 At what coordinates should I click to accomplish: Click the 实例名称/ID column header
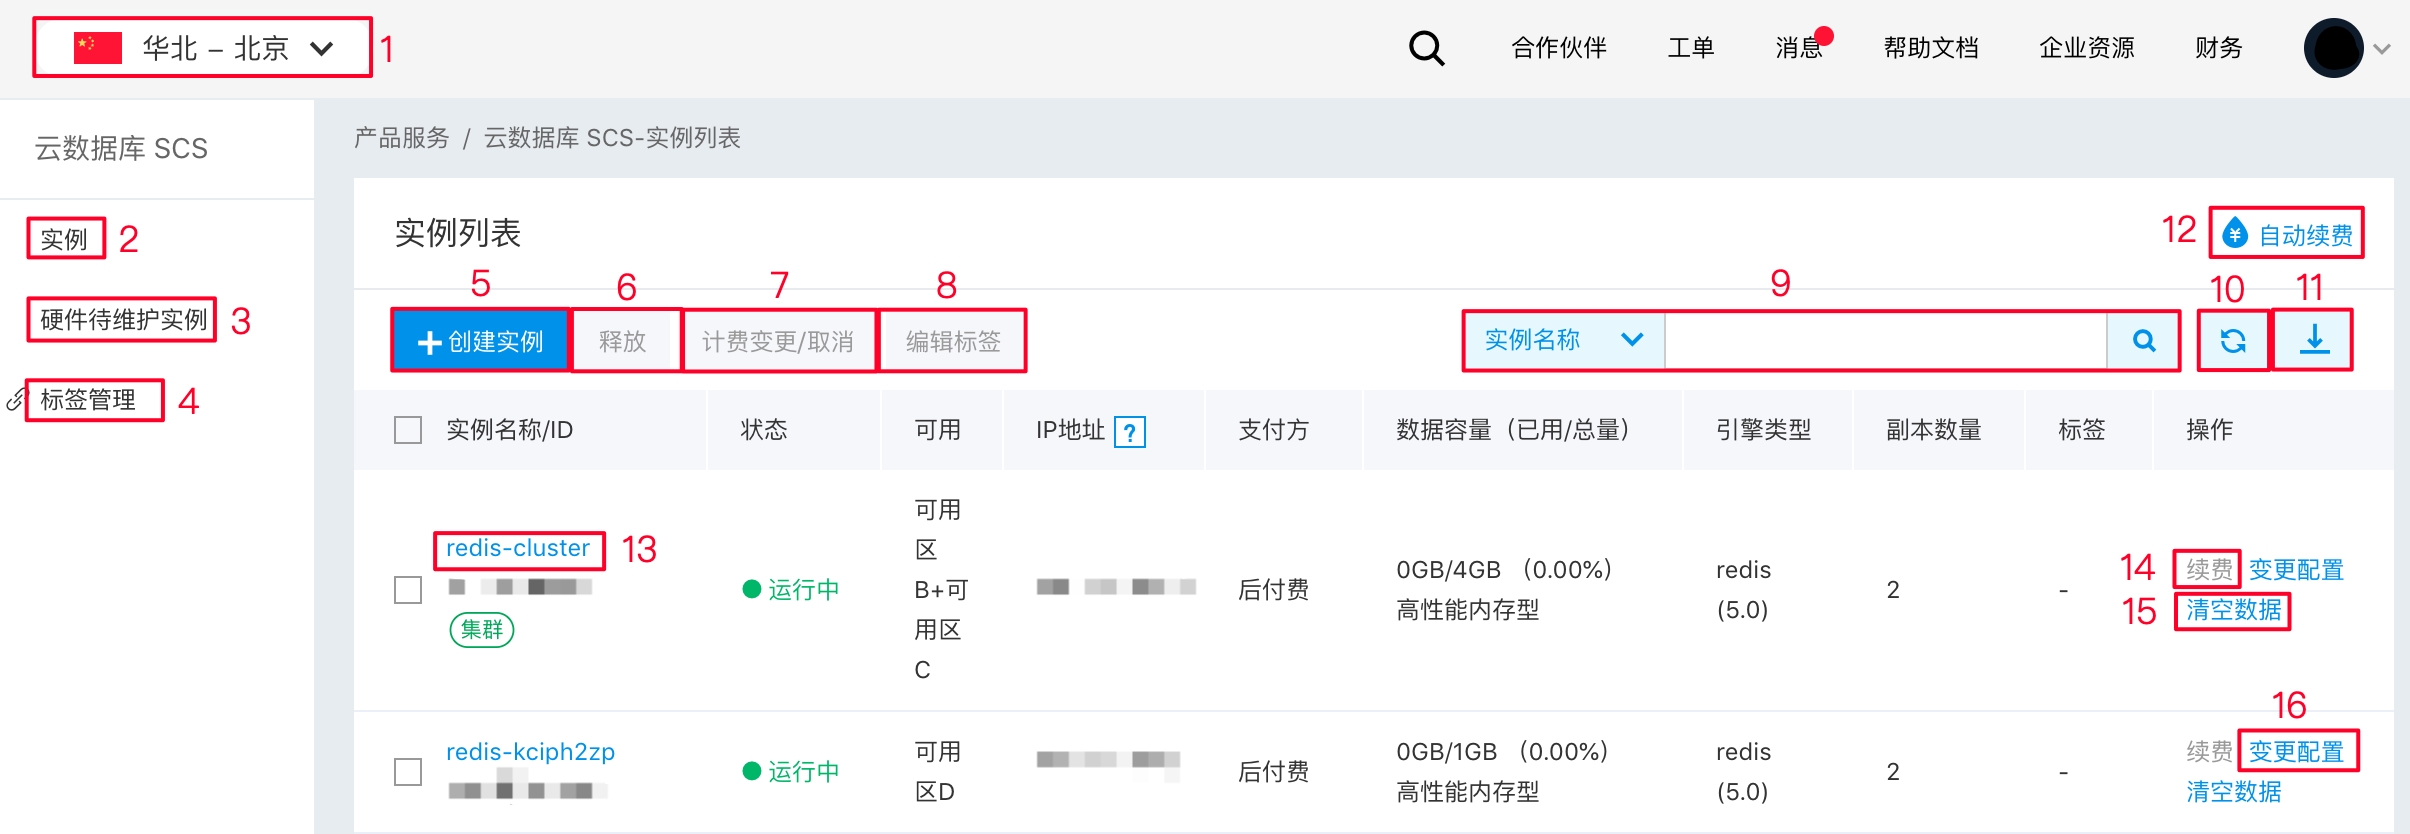coord(509,430)
